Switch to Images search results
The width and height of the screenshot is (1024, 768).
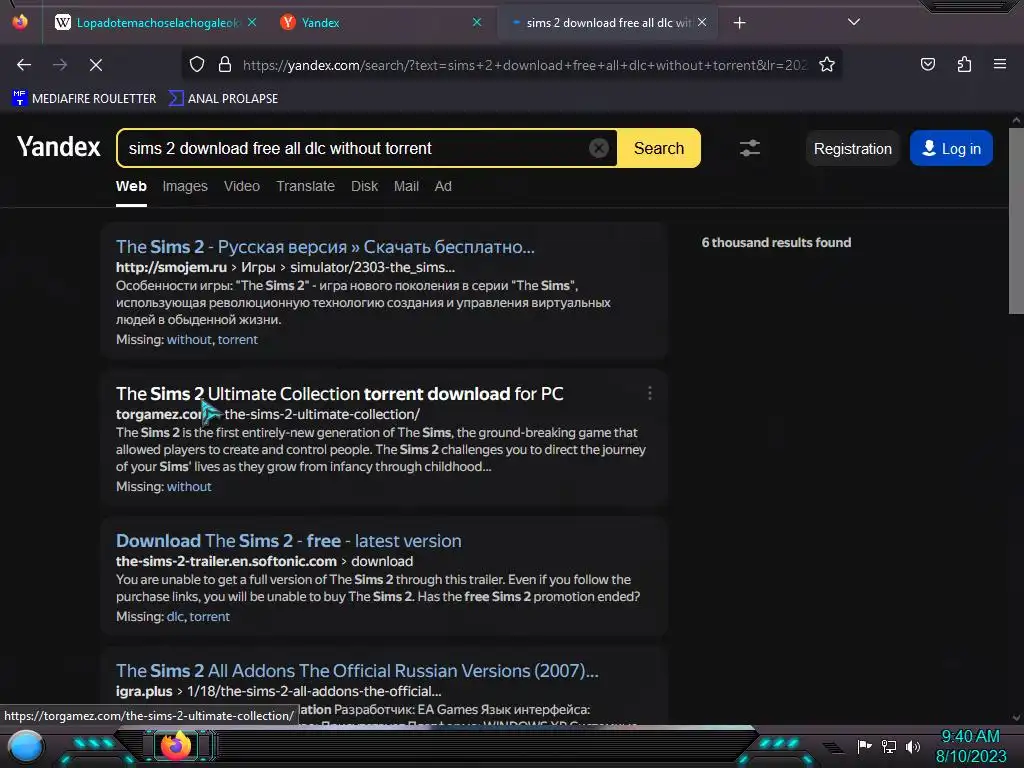[185, 186]
